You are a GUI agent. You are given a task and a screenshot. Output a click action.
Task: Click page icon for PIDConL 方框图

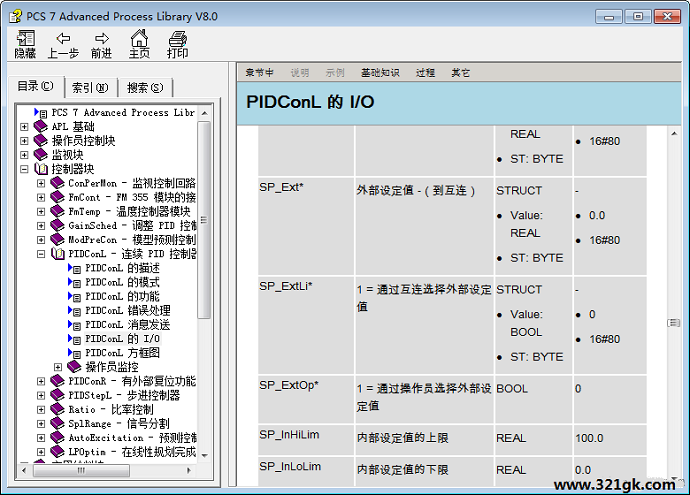(75, 353)
